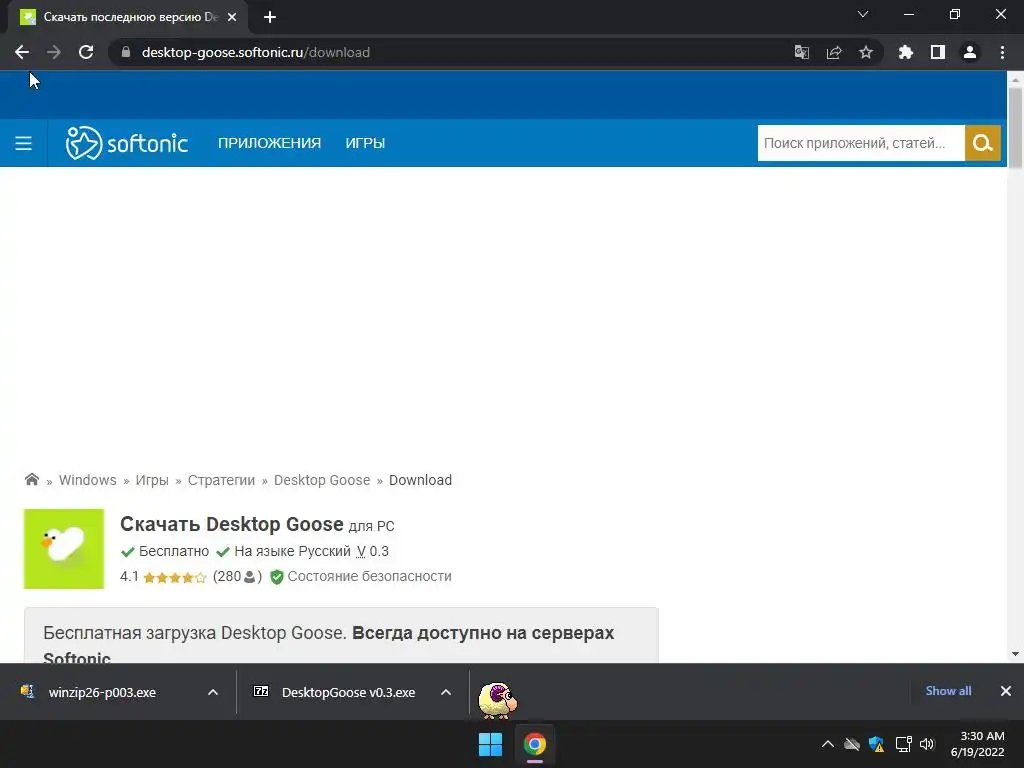
Task: Open Chrome three-dot menu
Action: (x=1002, y=52)
